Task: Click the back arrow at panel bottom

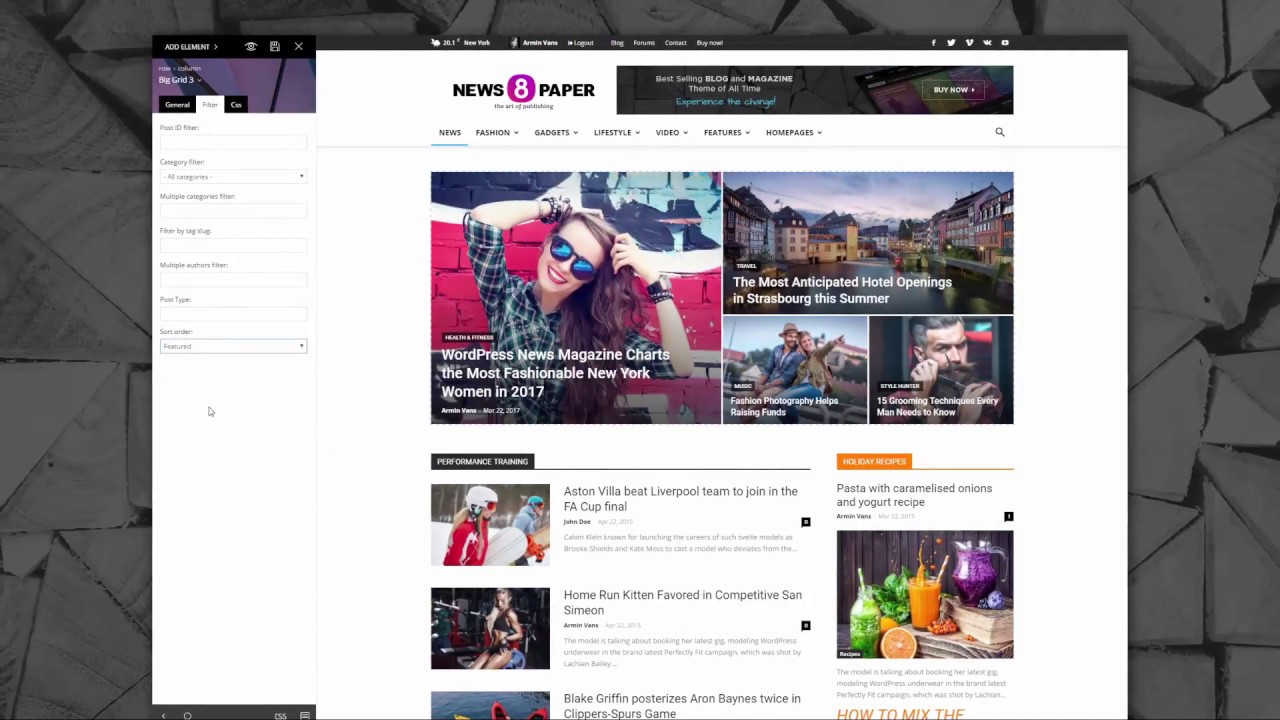Action: [164, 716]
